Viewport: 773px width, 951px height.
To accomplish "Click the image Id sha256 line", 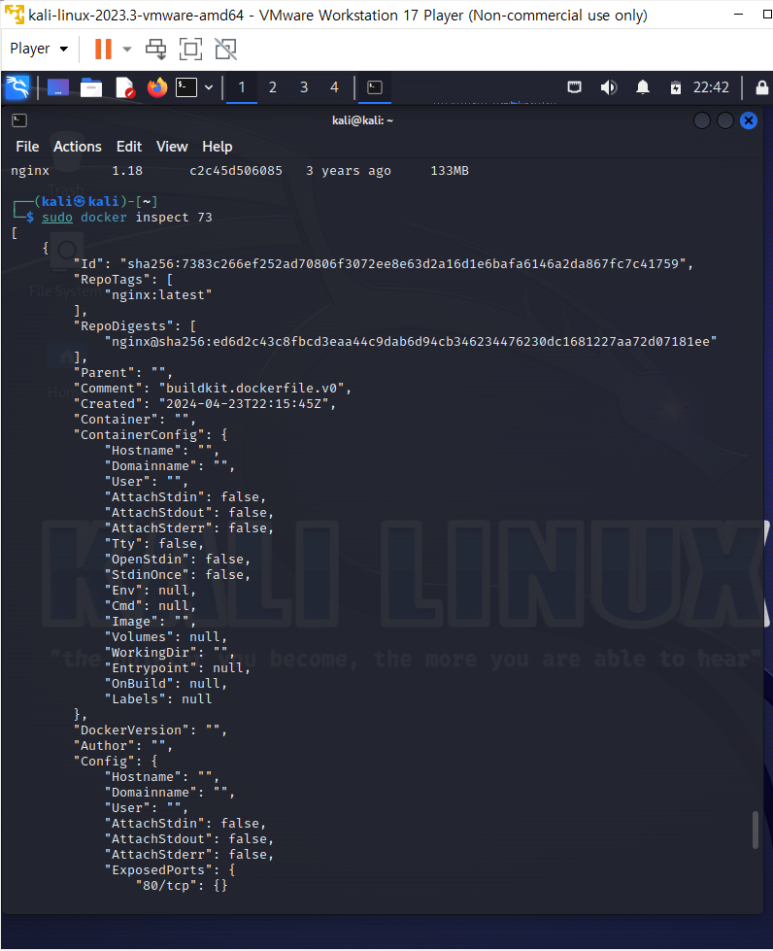I will 383,264.
